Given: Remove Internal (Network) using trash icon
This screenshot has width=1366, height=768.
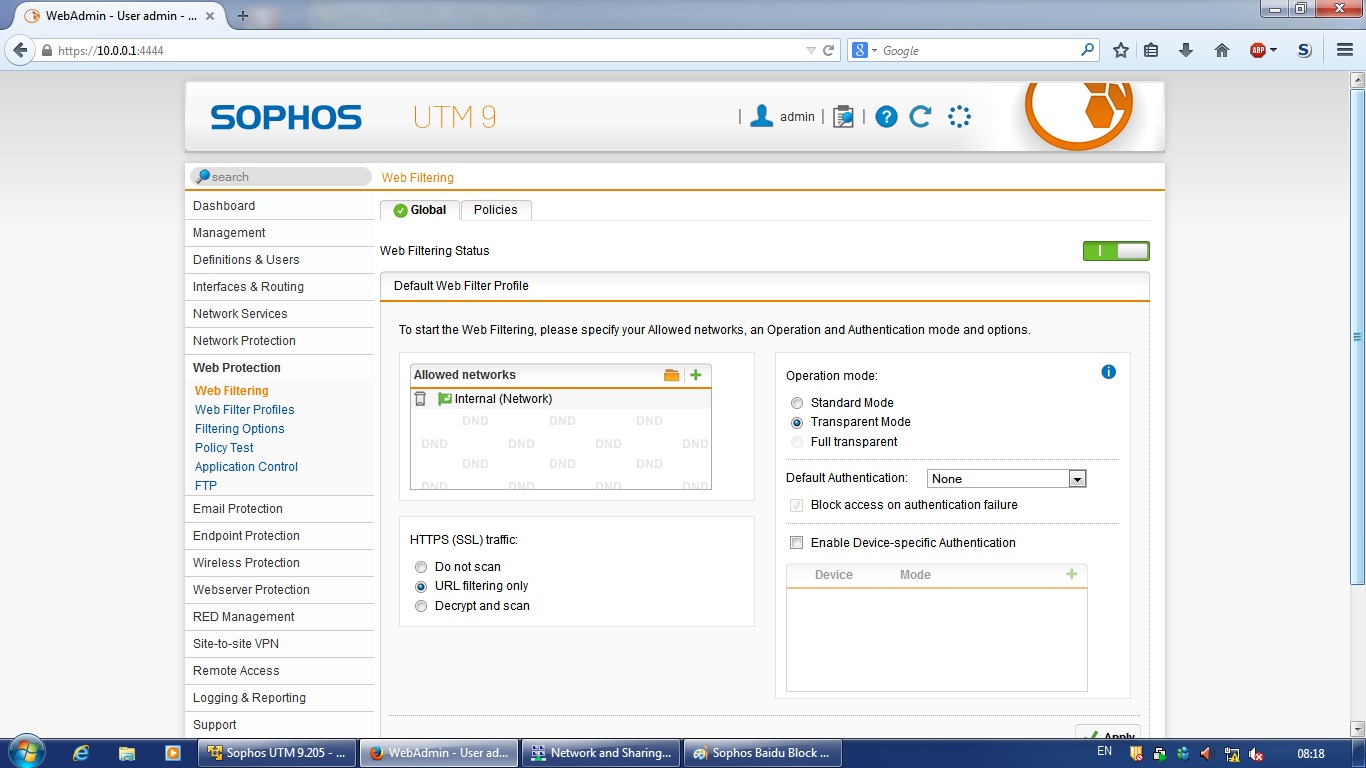Looking at the screenshot, I should coord(420,399).
